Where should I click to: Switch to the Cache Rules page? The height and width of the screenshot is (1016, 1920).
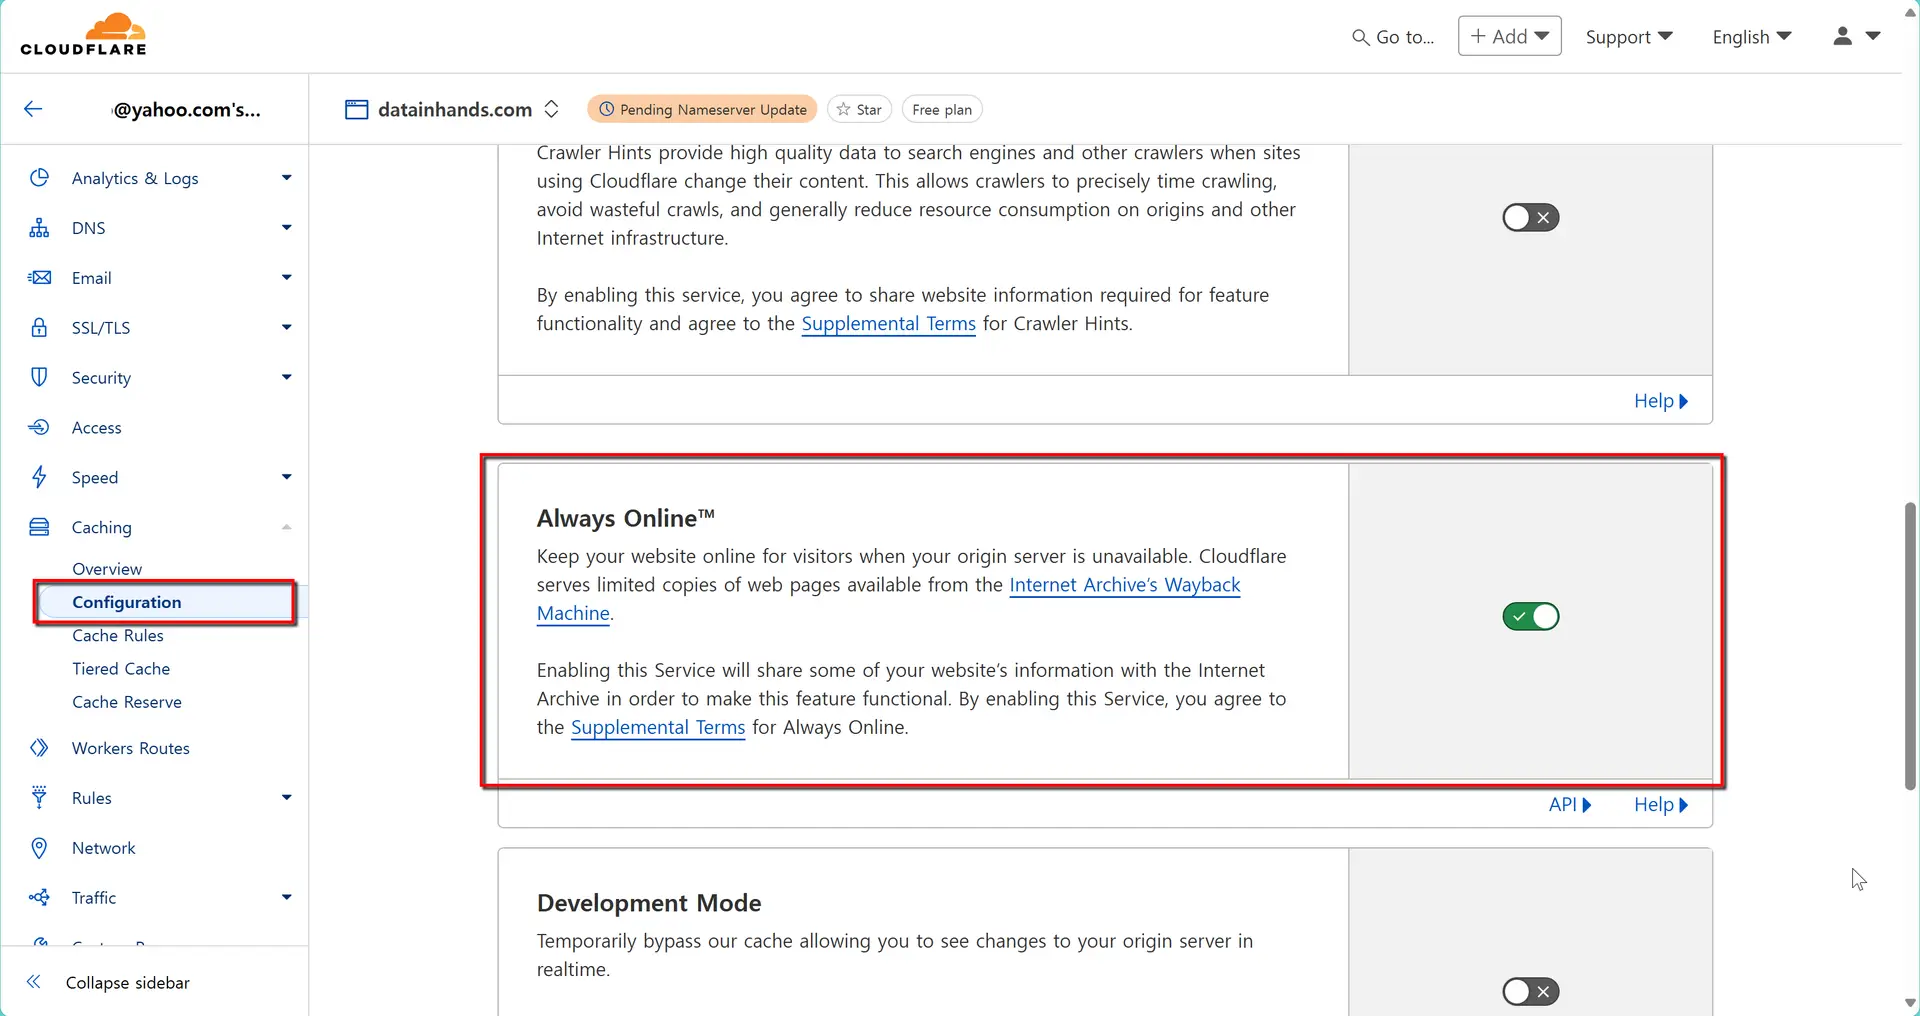pos(118,635)
